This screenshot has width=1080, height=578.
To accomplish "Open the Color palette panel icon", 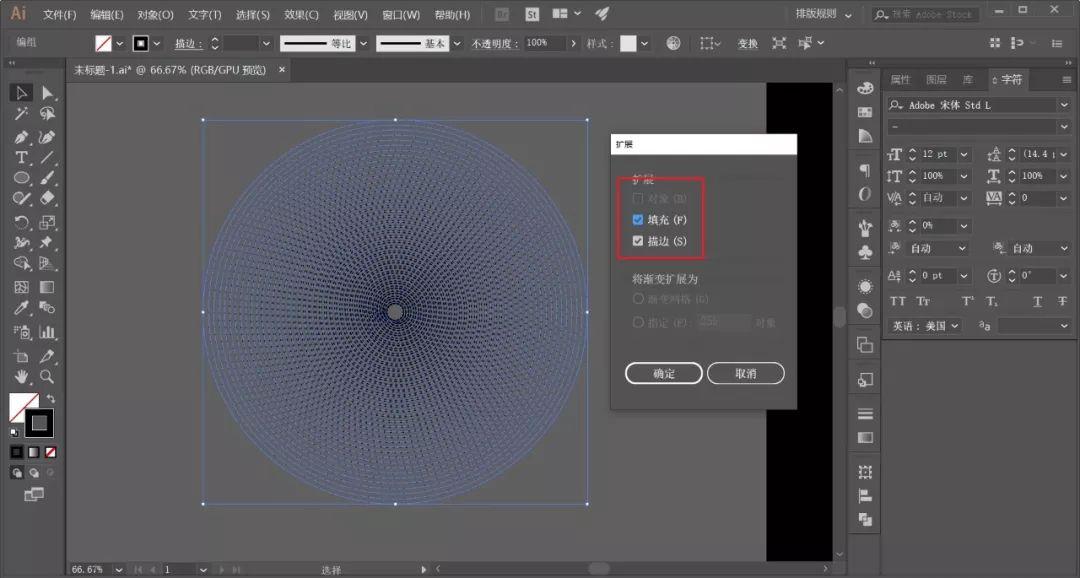I will (x=865, y=88).
